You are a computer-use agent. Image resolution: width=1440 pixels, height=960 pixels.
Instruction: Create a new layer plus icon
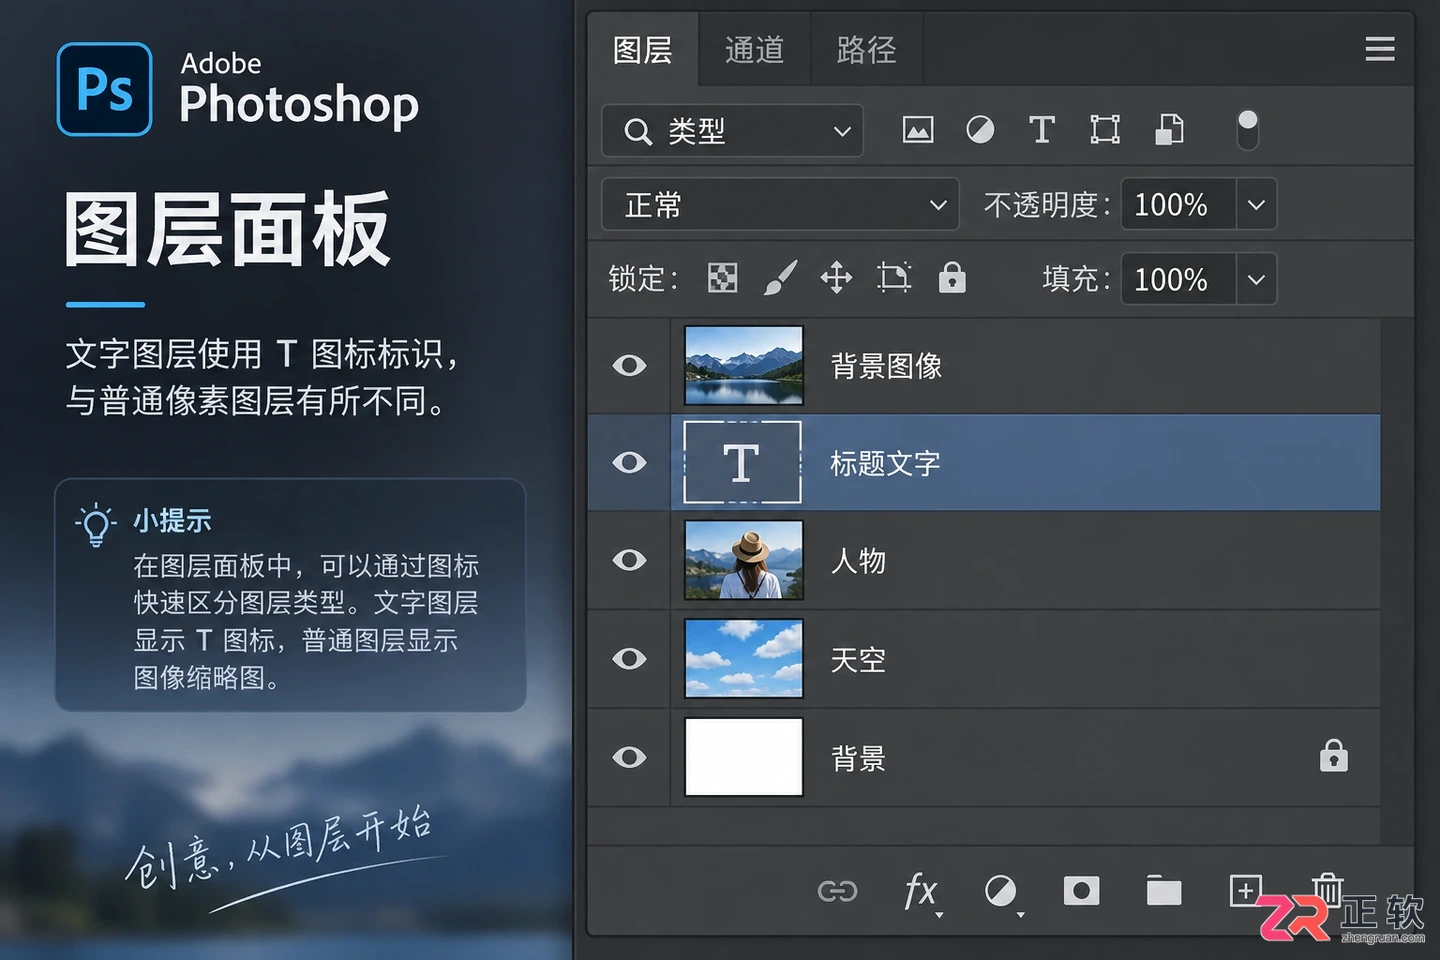click(1245, 890)
